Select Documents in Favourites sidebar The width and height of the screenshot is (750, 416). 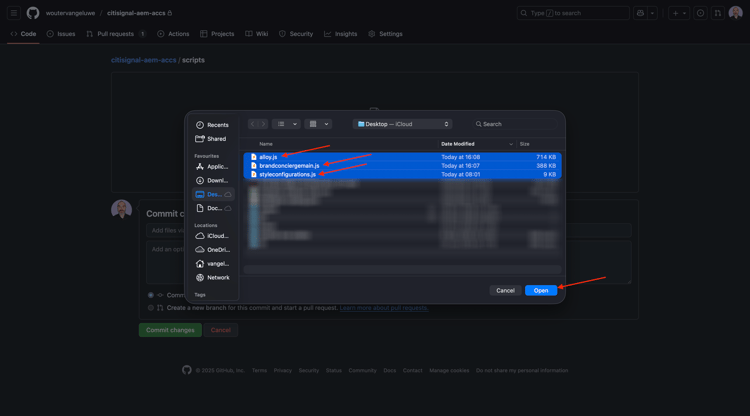coord(212,208)
